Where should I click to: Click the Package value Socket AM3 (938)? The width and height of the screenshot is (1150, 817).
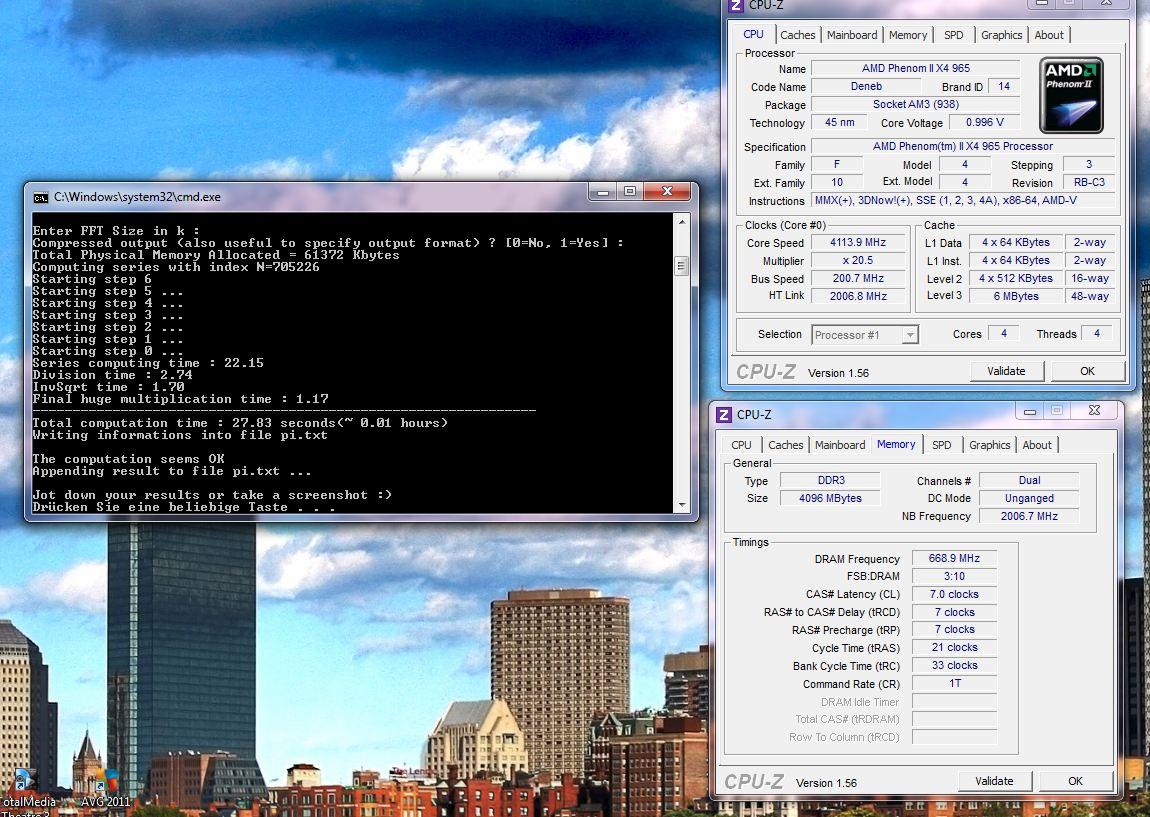(915, 104)
